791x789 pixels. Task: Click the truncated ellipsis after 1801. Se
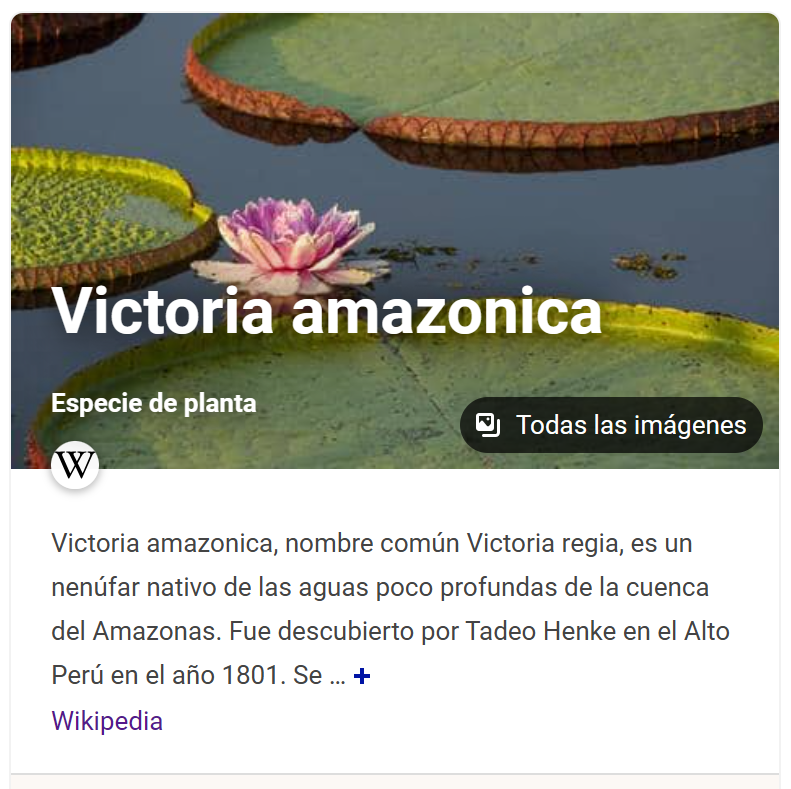tap(337, 676)
